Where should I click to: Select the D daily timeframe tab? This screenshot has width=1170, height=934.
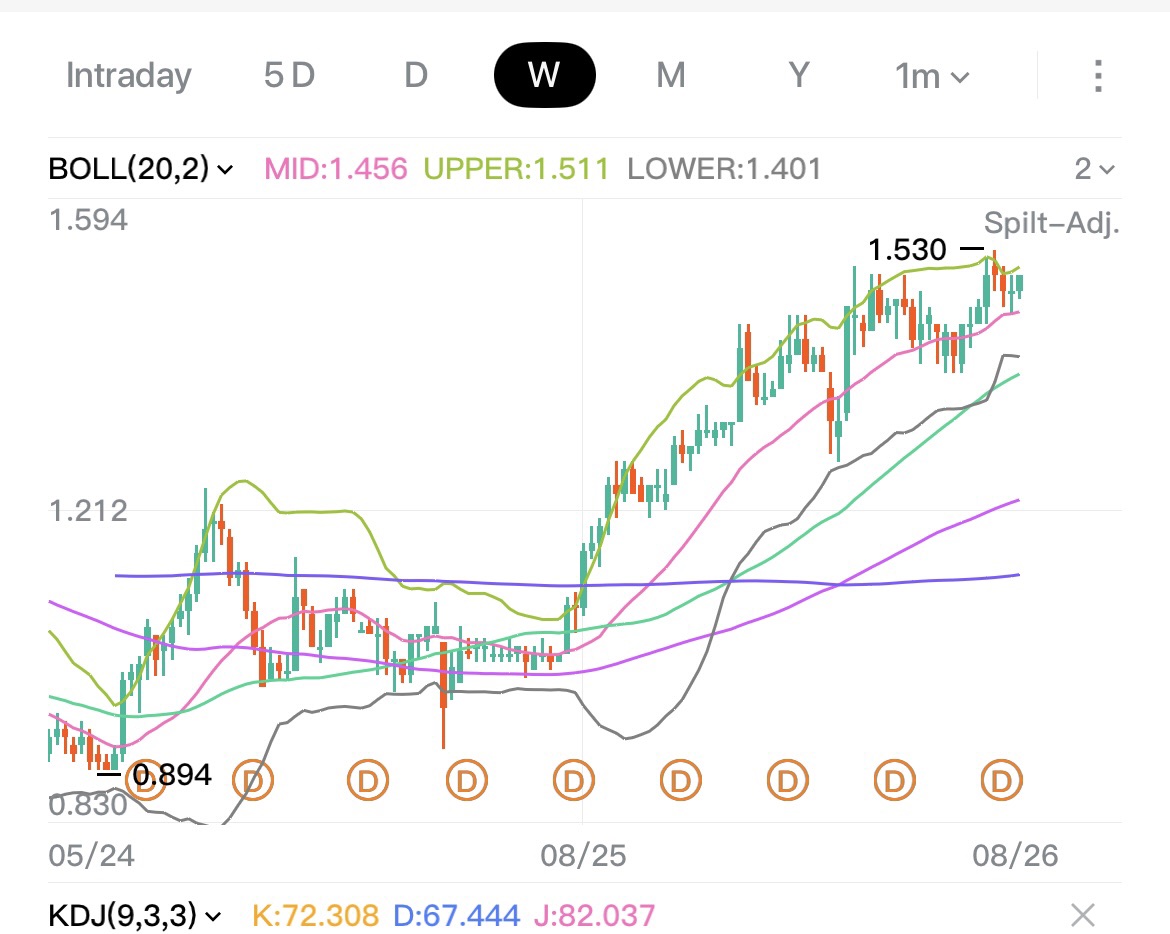click(x=416, y=75)
